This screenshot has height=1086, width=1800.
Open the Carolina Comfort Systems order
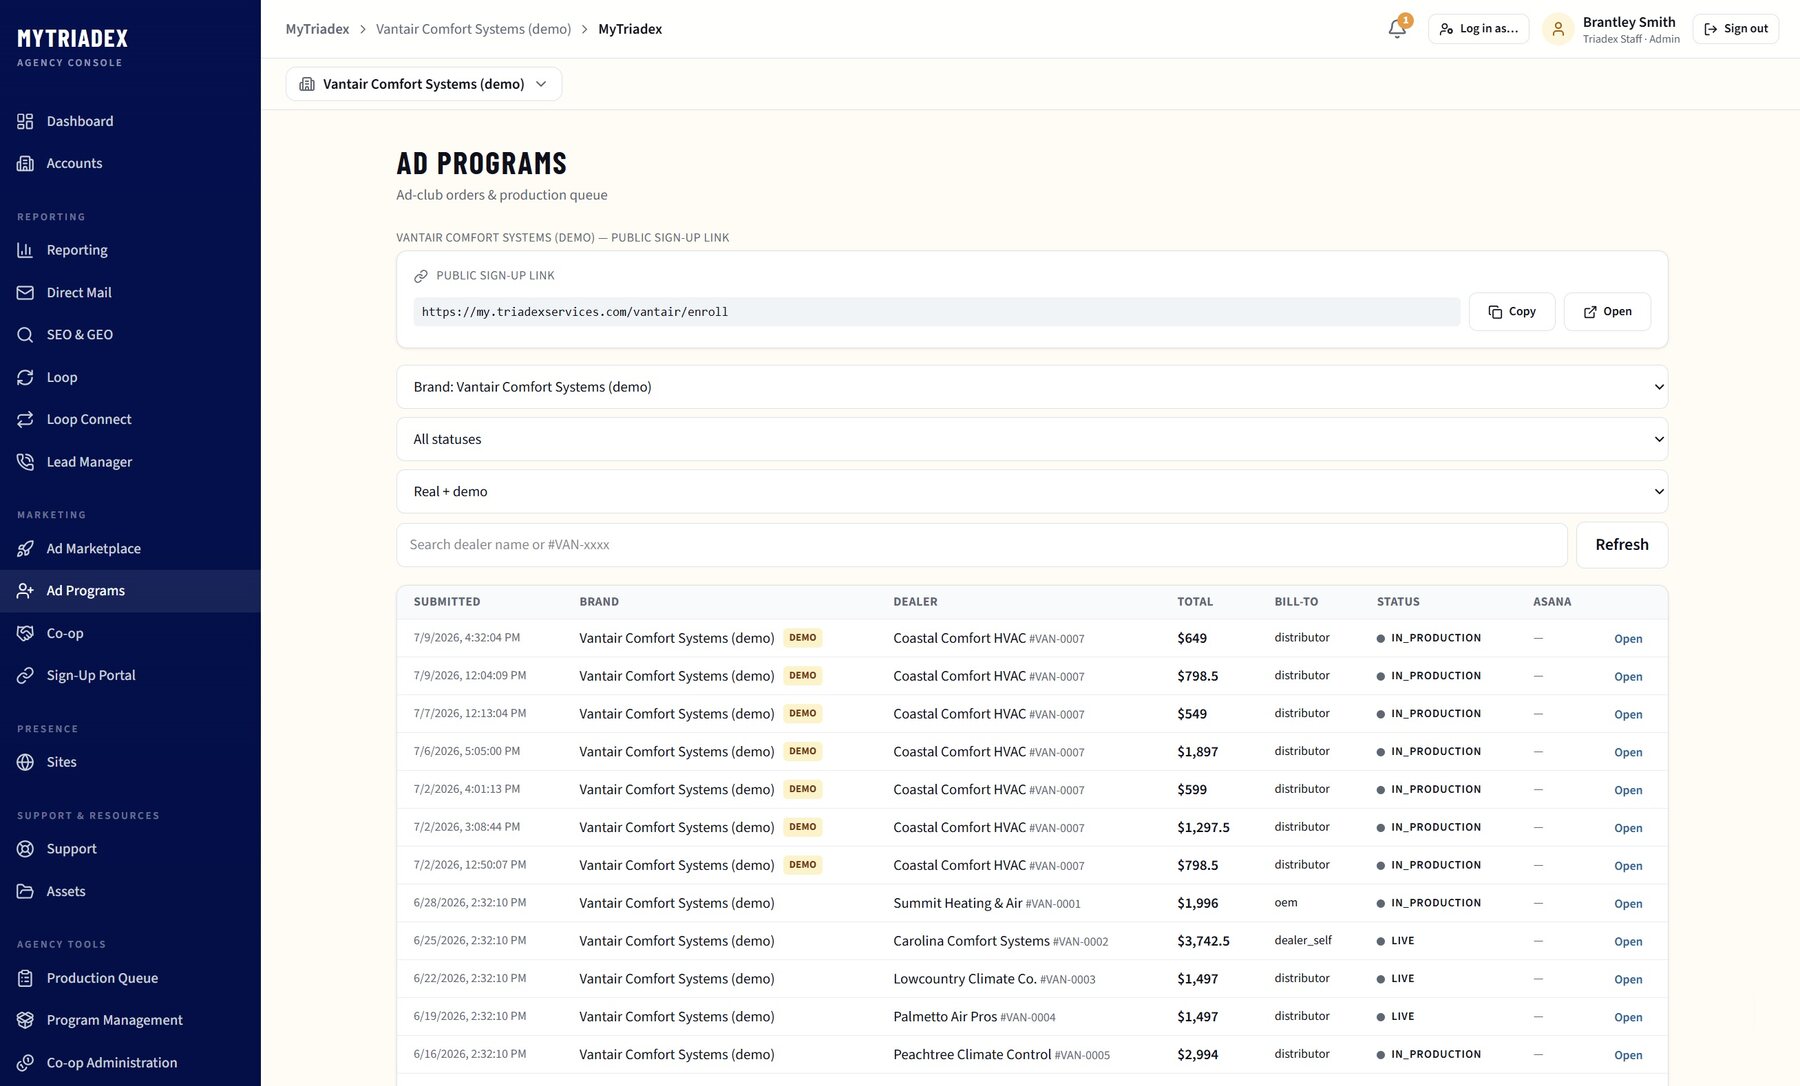pos(1628,942)
